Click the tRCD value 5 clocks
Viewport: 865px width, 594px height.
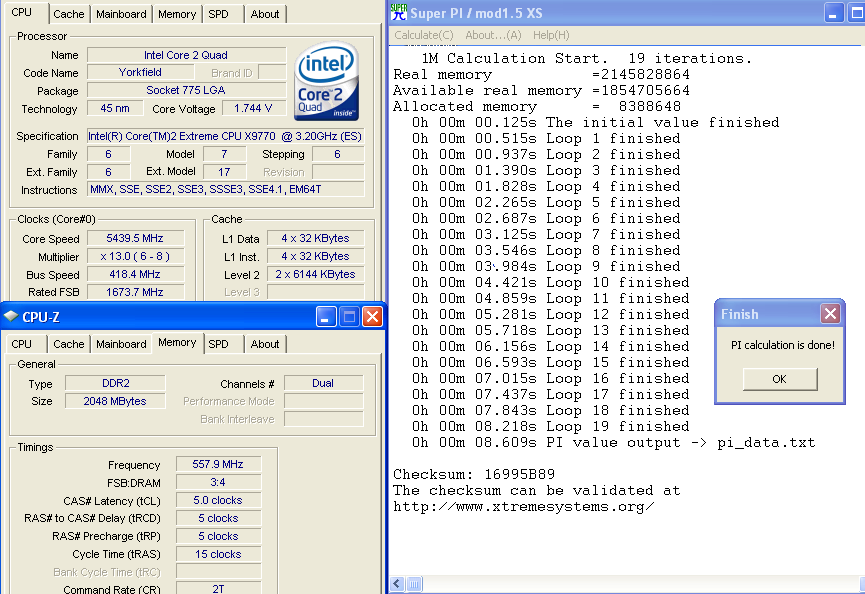coord(218,518)
